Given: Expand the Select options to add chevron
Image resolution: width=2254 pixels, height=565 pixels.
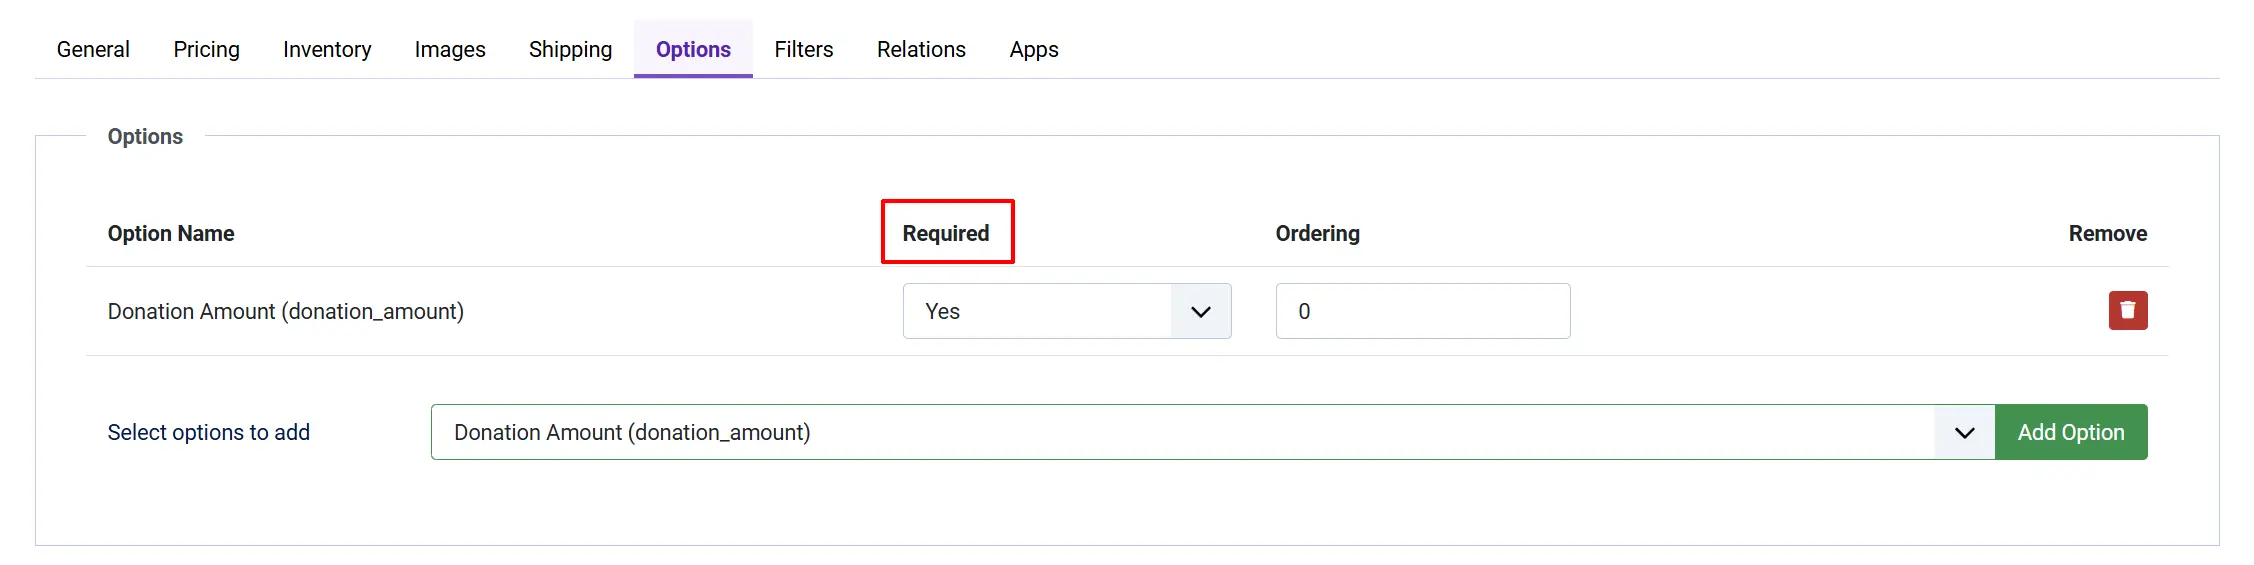Looking at the screenshot, I should pos(1964,432).
